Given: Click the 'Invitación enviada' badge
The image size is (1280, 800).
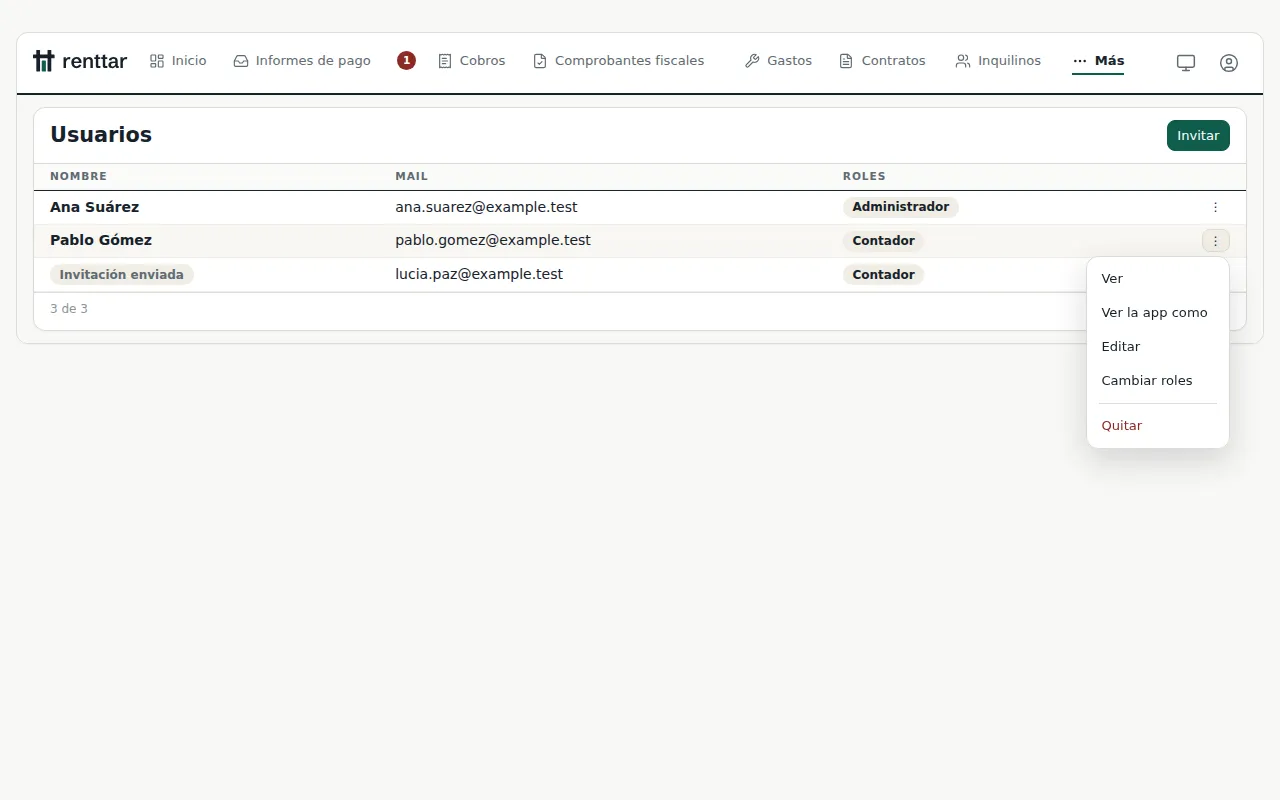Looking at the screenshot, I should [122, 274].
